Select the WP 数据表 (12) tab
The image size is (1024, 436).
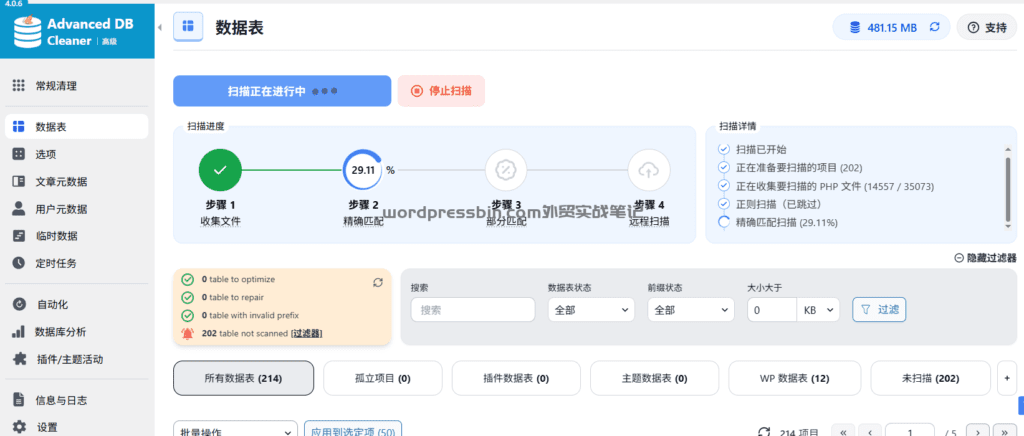(x=795, y=378)
